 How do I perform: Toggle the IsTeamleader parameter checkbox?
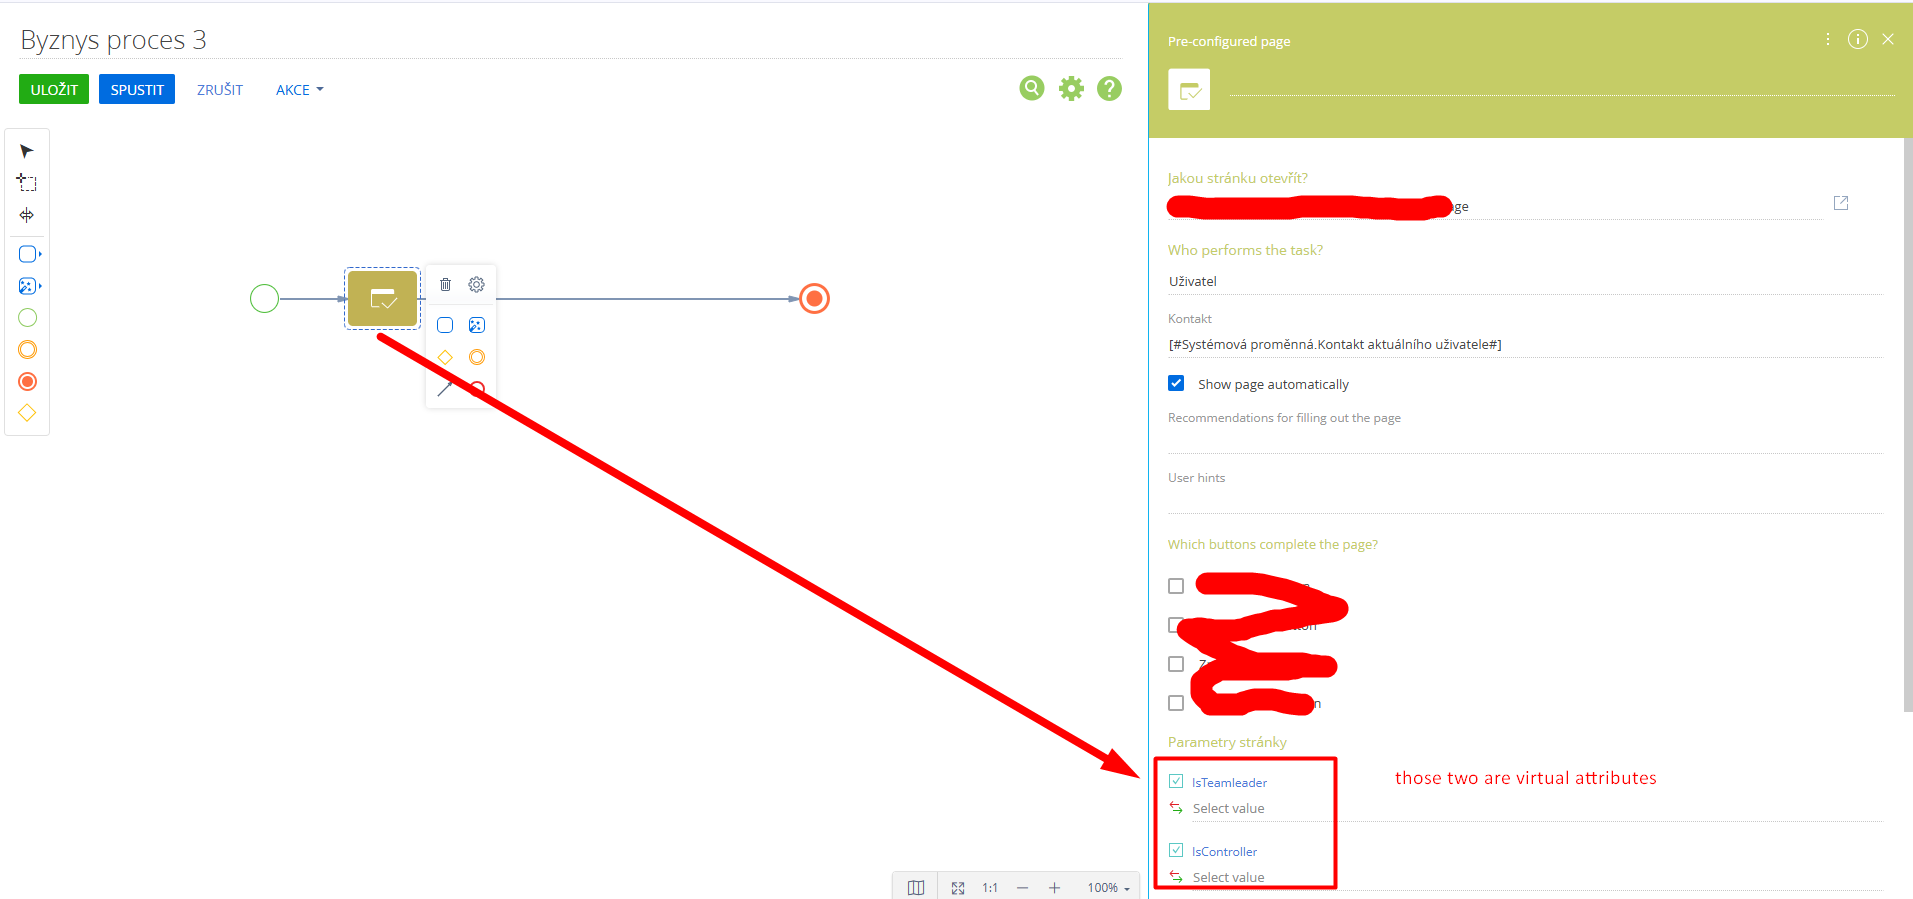1176,782
